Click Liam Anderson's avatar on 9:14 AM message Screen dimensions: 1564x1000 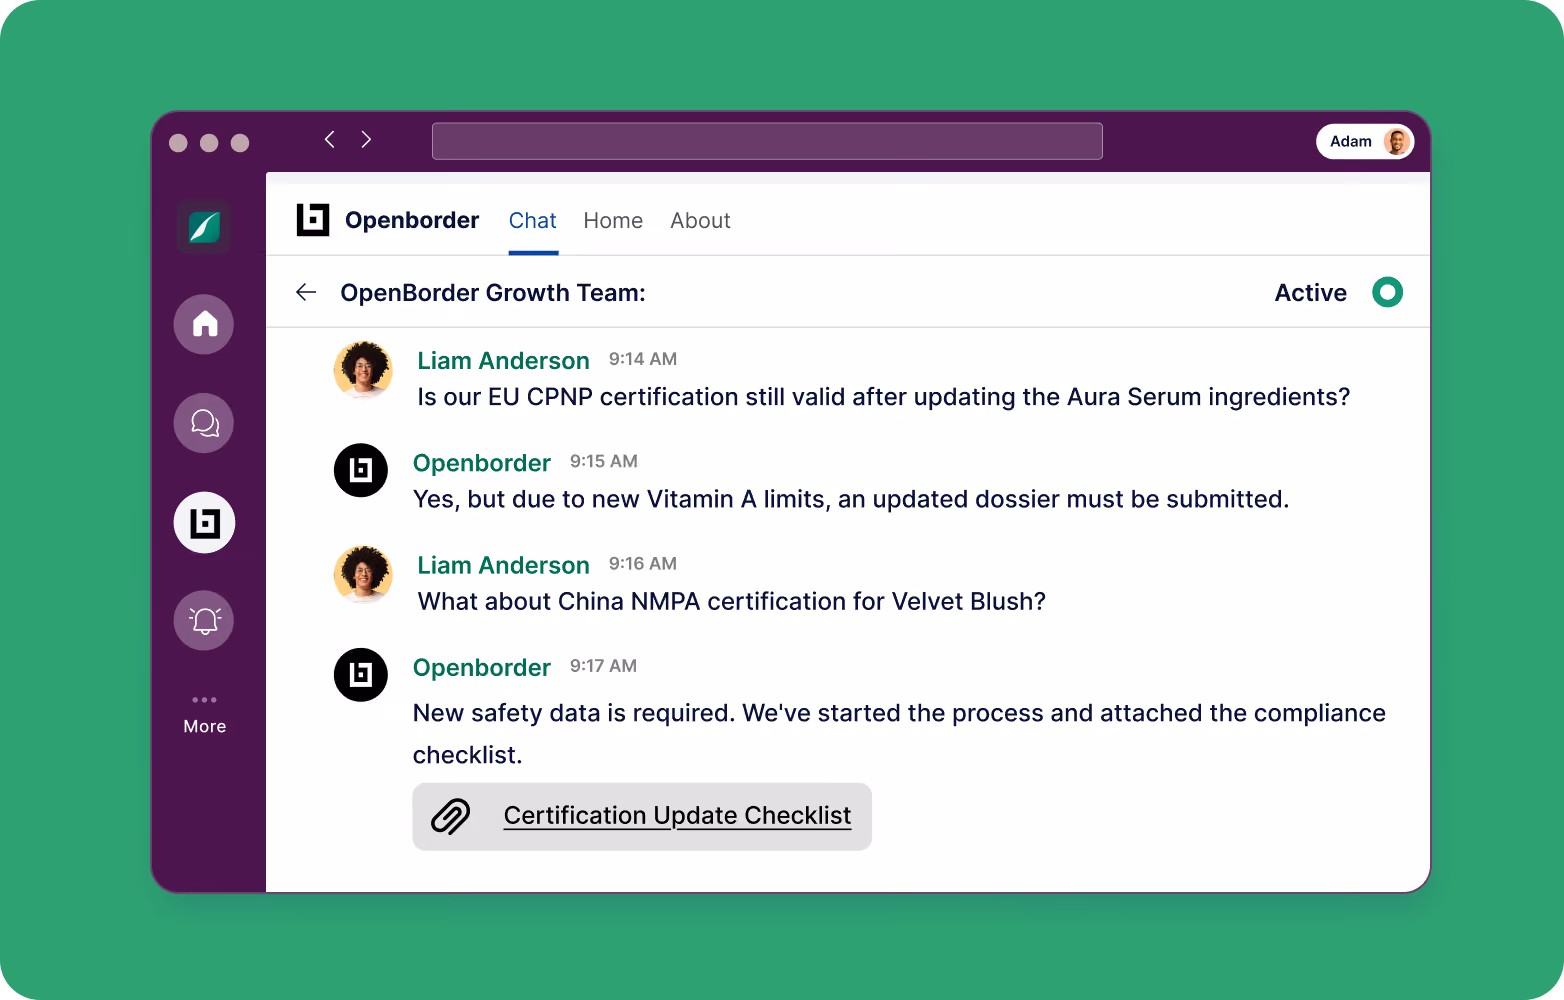(x=363, y=369)
